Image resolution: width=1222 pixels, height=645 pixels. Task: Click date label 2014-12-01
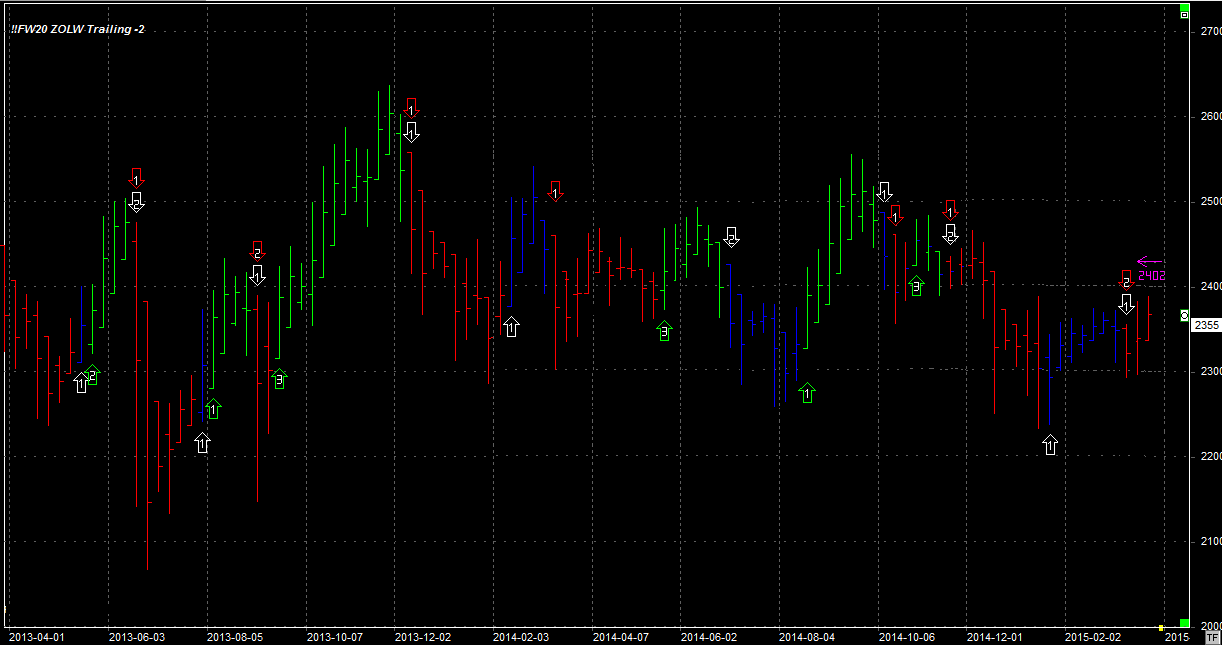point(994,636)
